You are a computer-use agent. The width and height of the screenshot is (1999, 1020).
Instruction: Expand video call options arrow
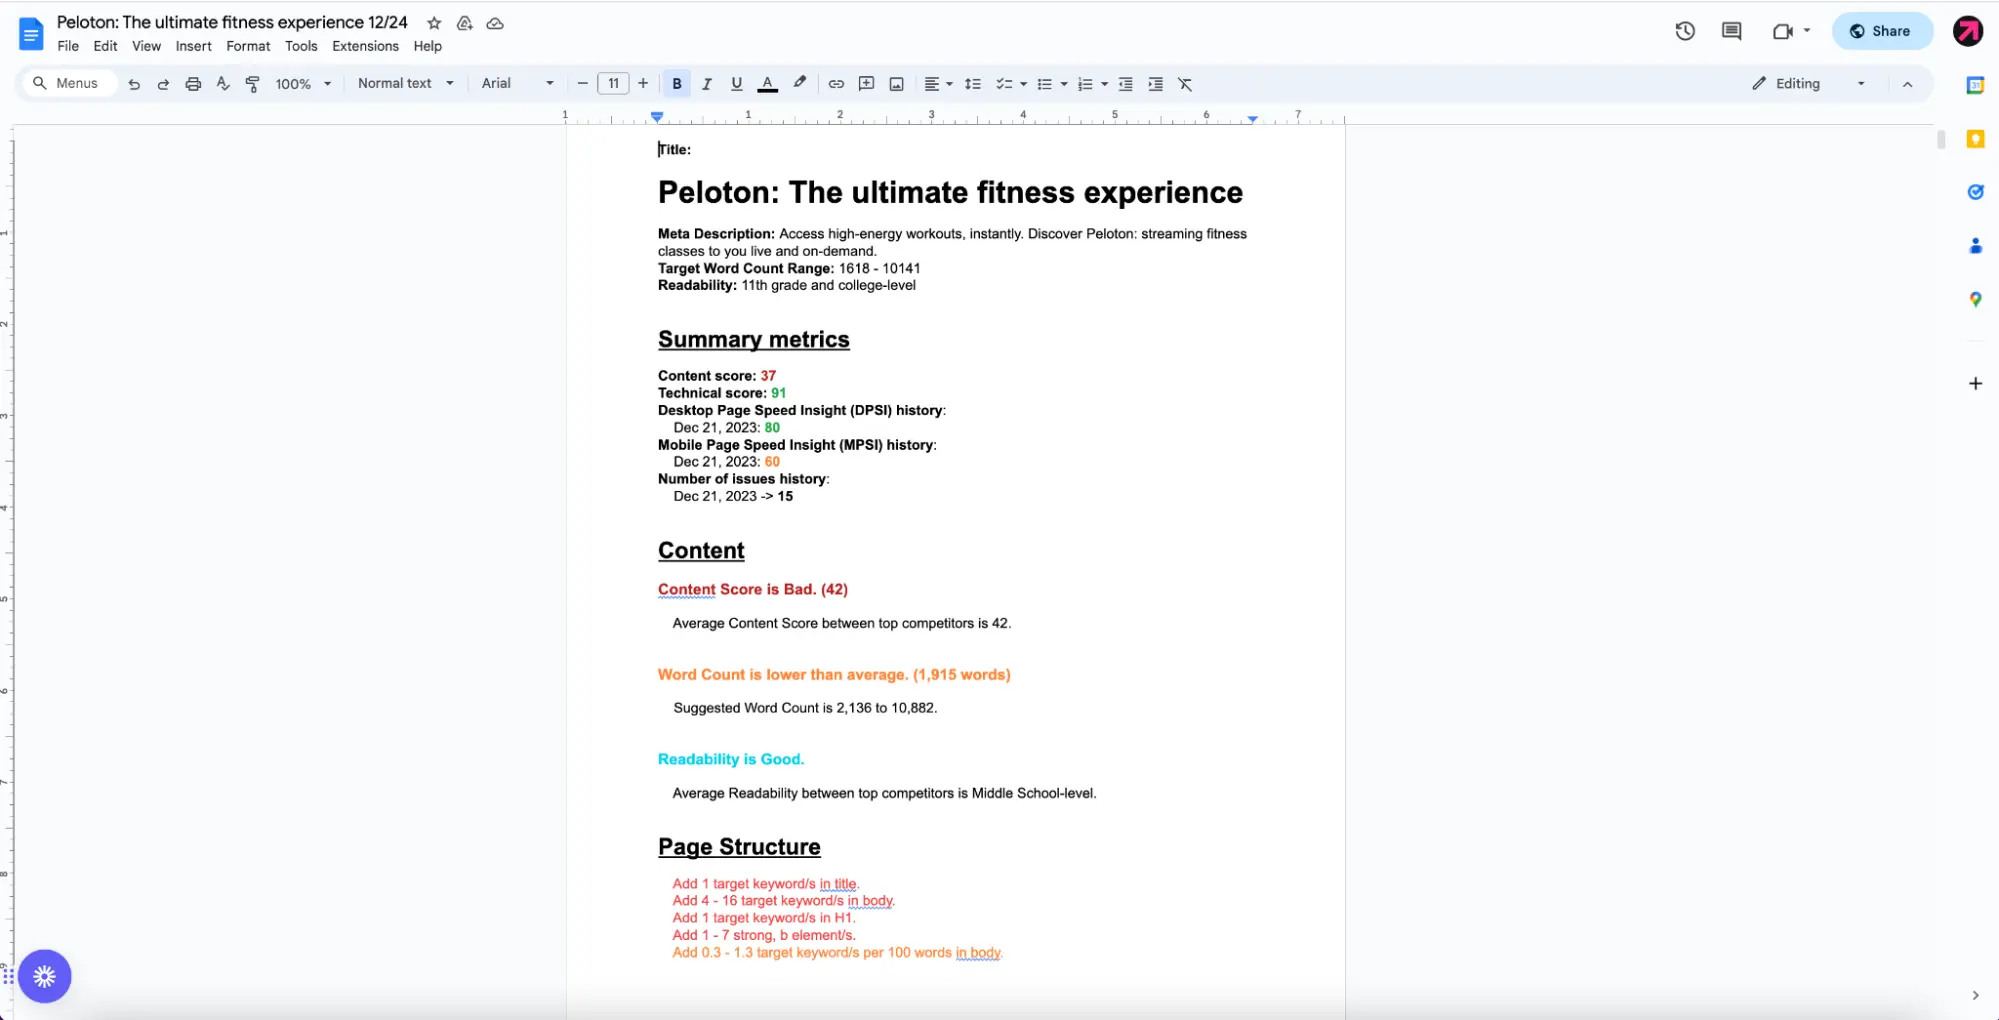(1807, 31)
